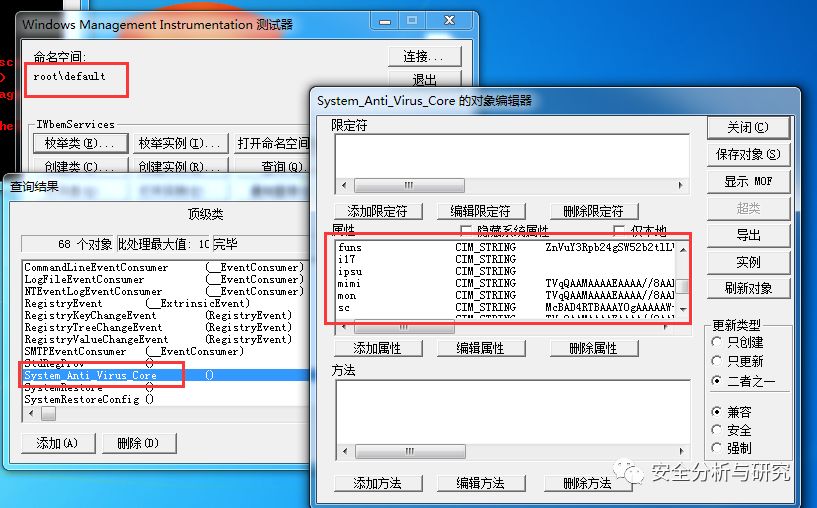Select LogFileEventConsumer class row

click(x=166, y=279)
